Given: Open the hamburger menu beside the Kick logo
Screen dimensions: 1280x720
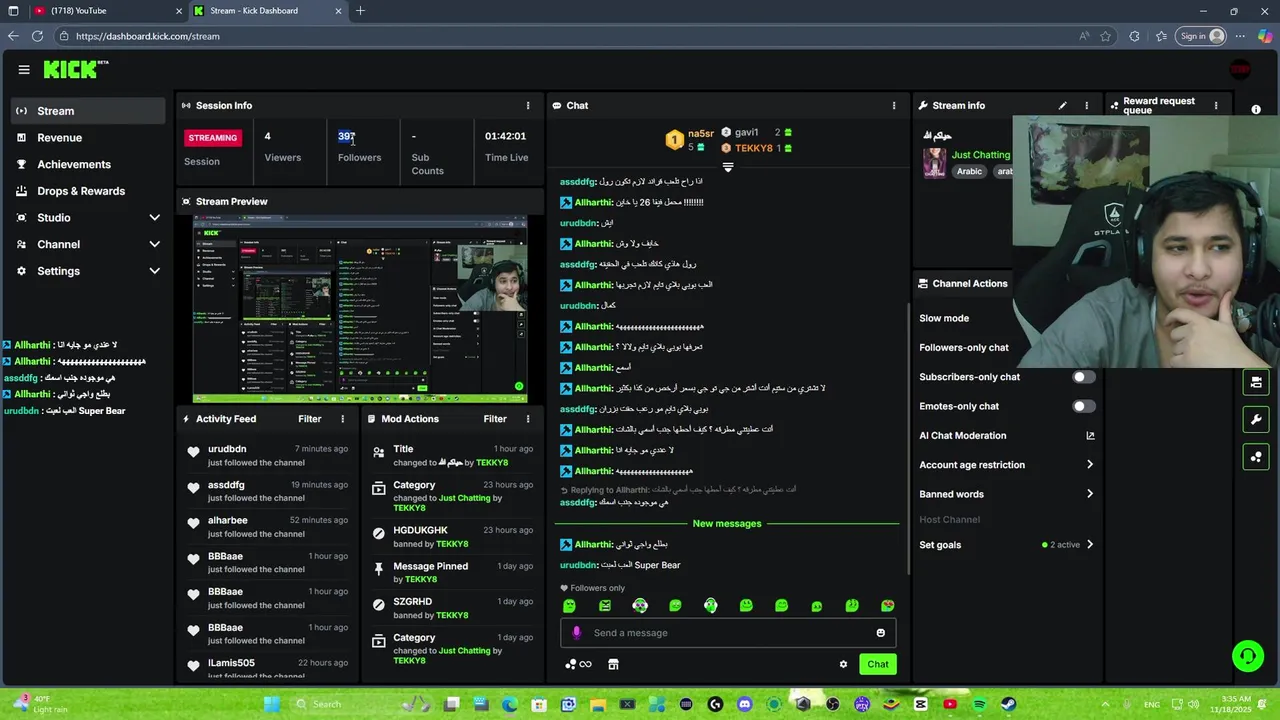Looking at the screenshot, I should (x=24, y=69).
